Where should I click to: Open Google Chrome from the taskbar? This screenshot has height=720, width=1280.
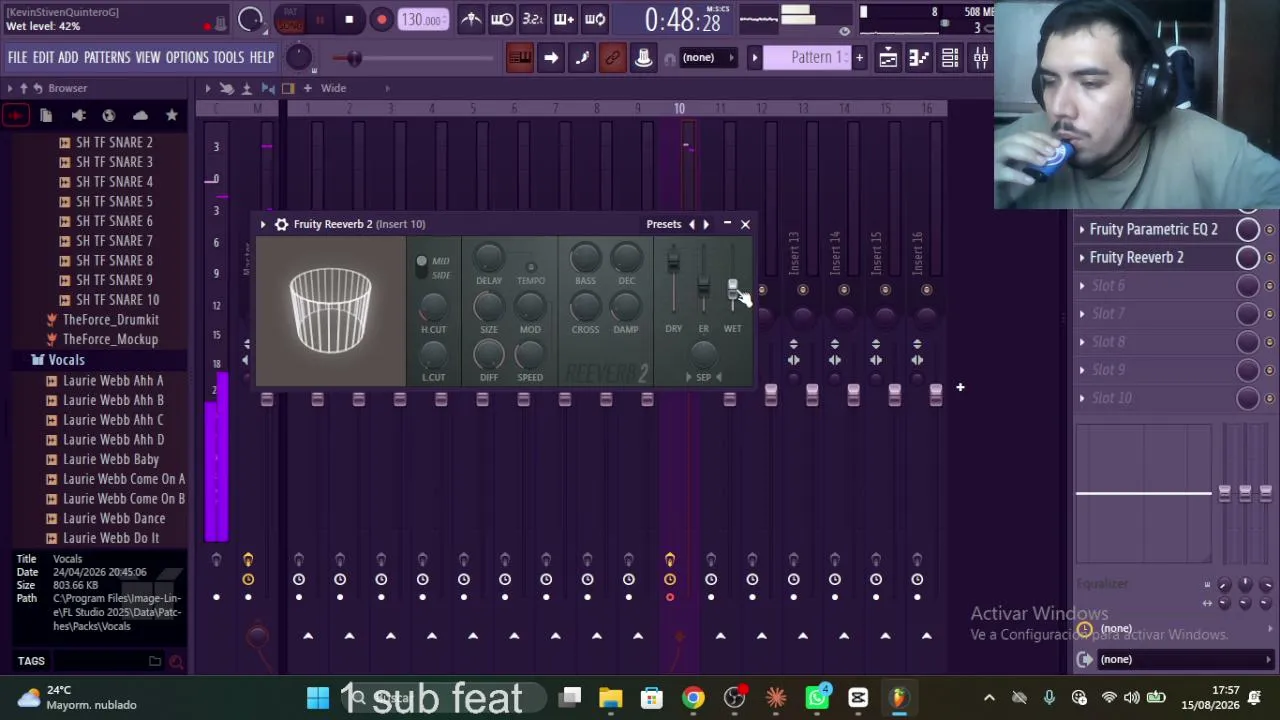tap(693, 698)
